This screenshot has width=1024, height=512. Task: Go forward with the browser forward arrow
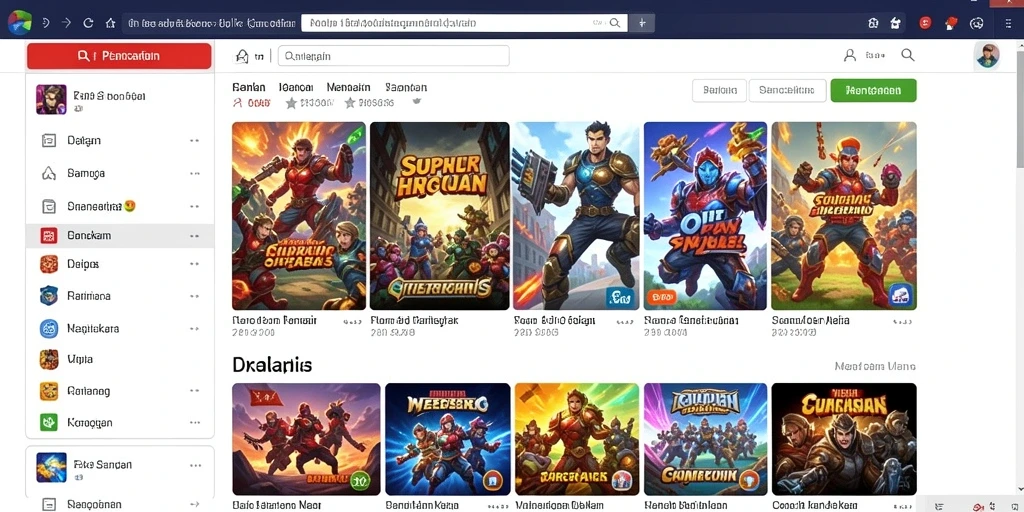[x=66, y=23]
